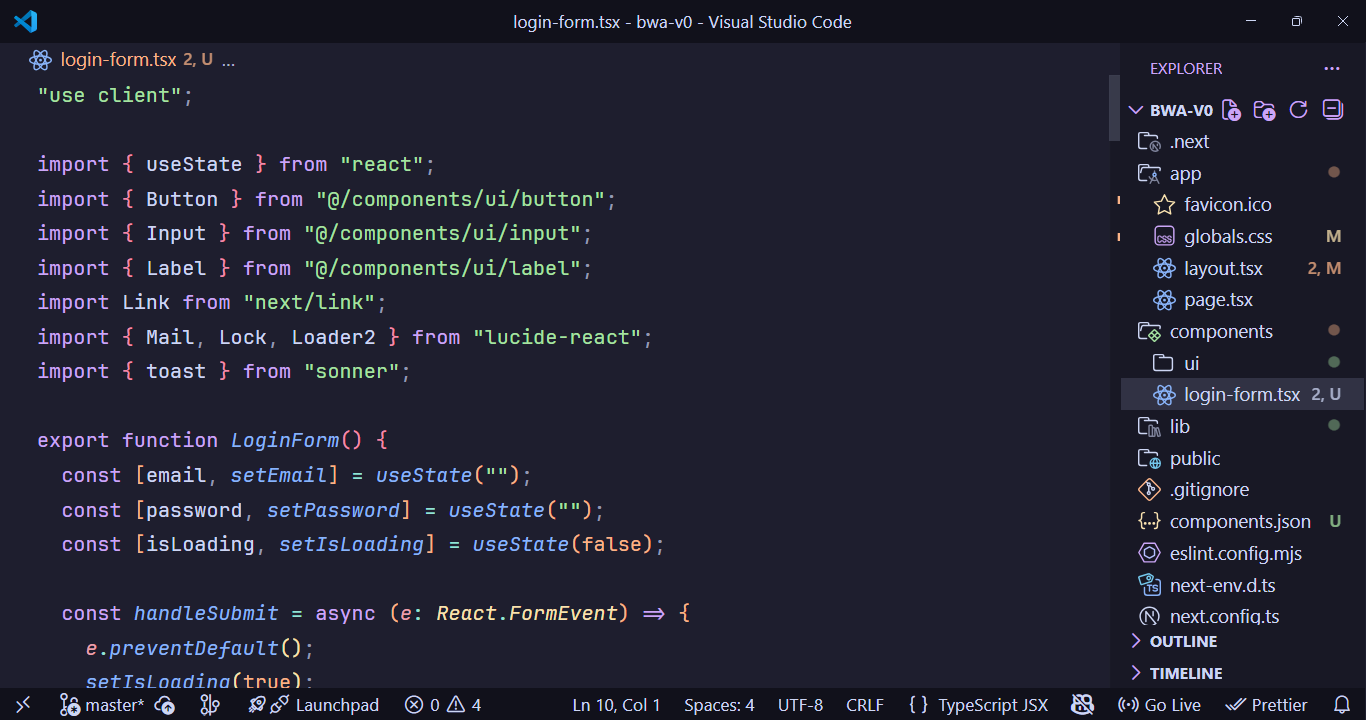Image resolution: width=1366 pixels, height=720 pixels.
Task: Click the sync changes cloud icon
Action: (166, 705)
